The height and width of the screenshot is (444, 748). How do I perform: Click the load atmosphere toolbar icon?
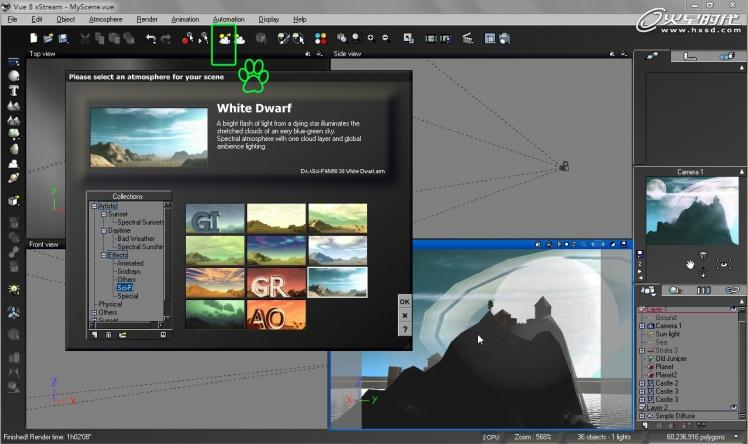(x=224, y=38)
